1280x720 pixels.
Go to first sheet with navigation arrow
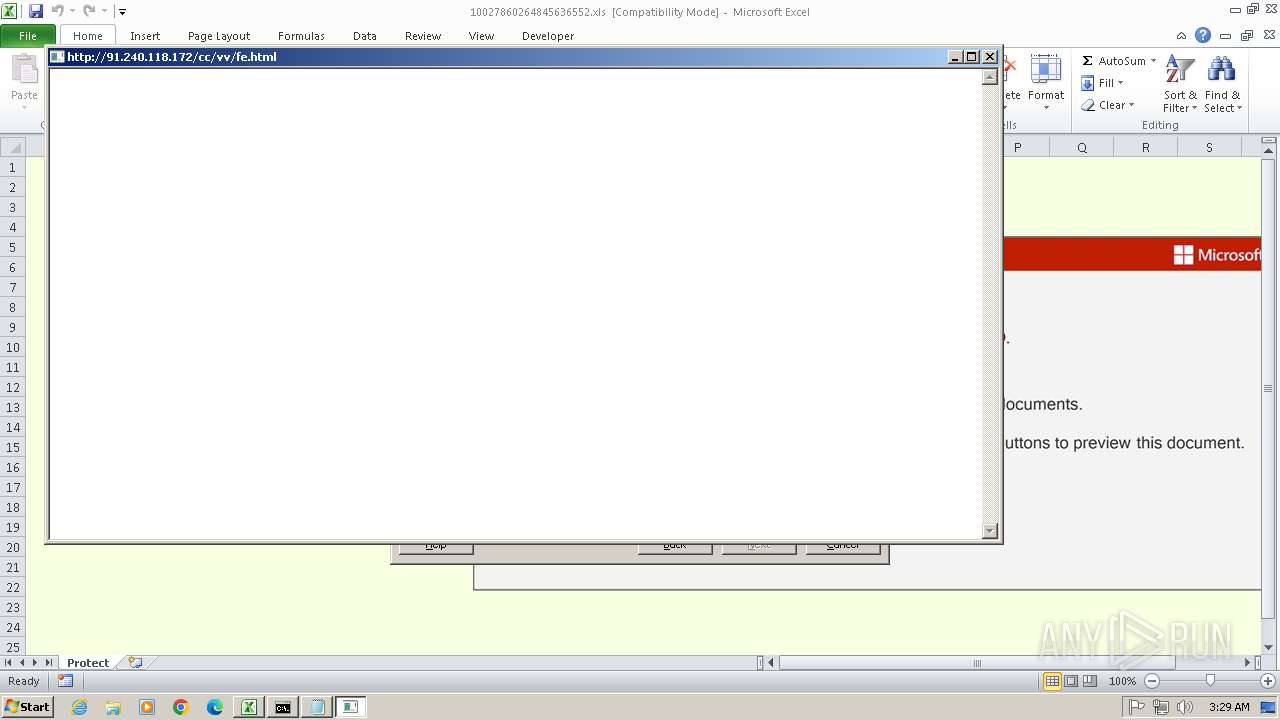(x=8, y=663)
